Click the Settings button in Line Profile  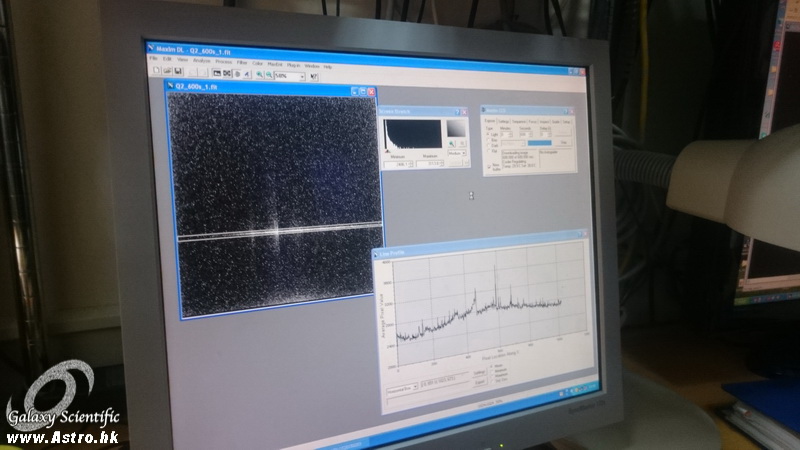(x=481, y=372)
